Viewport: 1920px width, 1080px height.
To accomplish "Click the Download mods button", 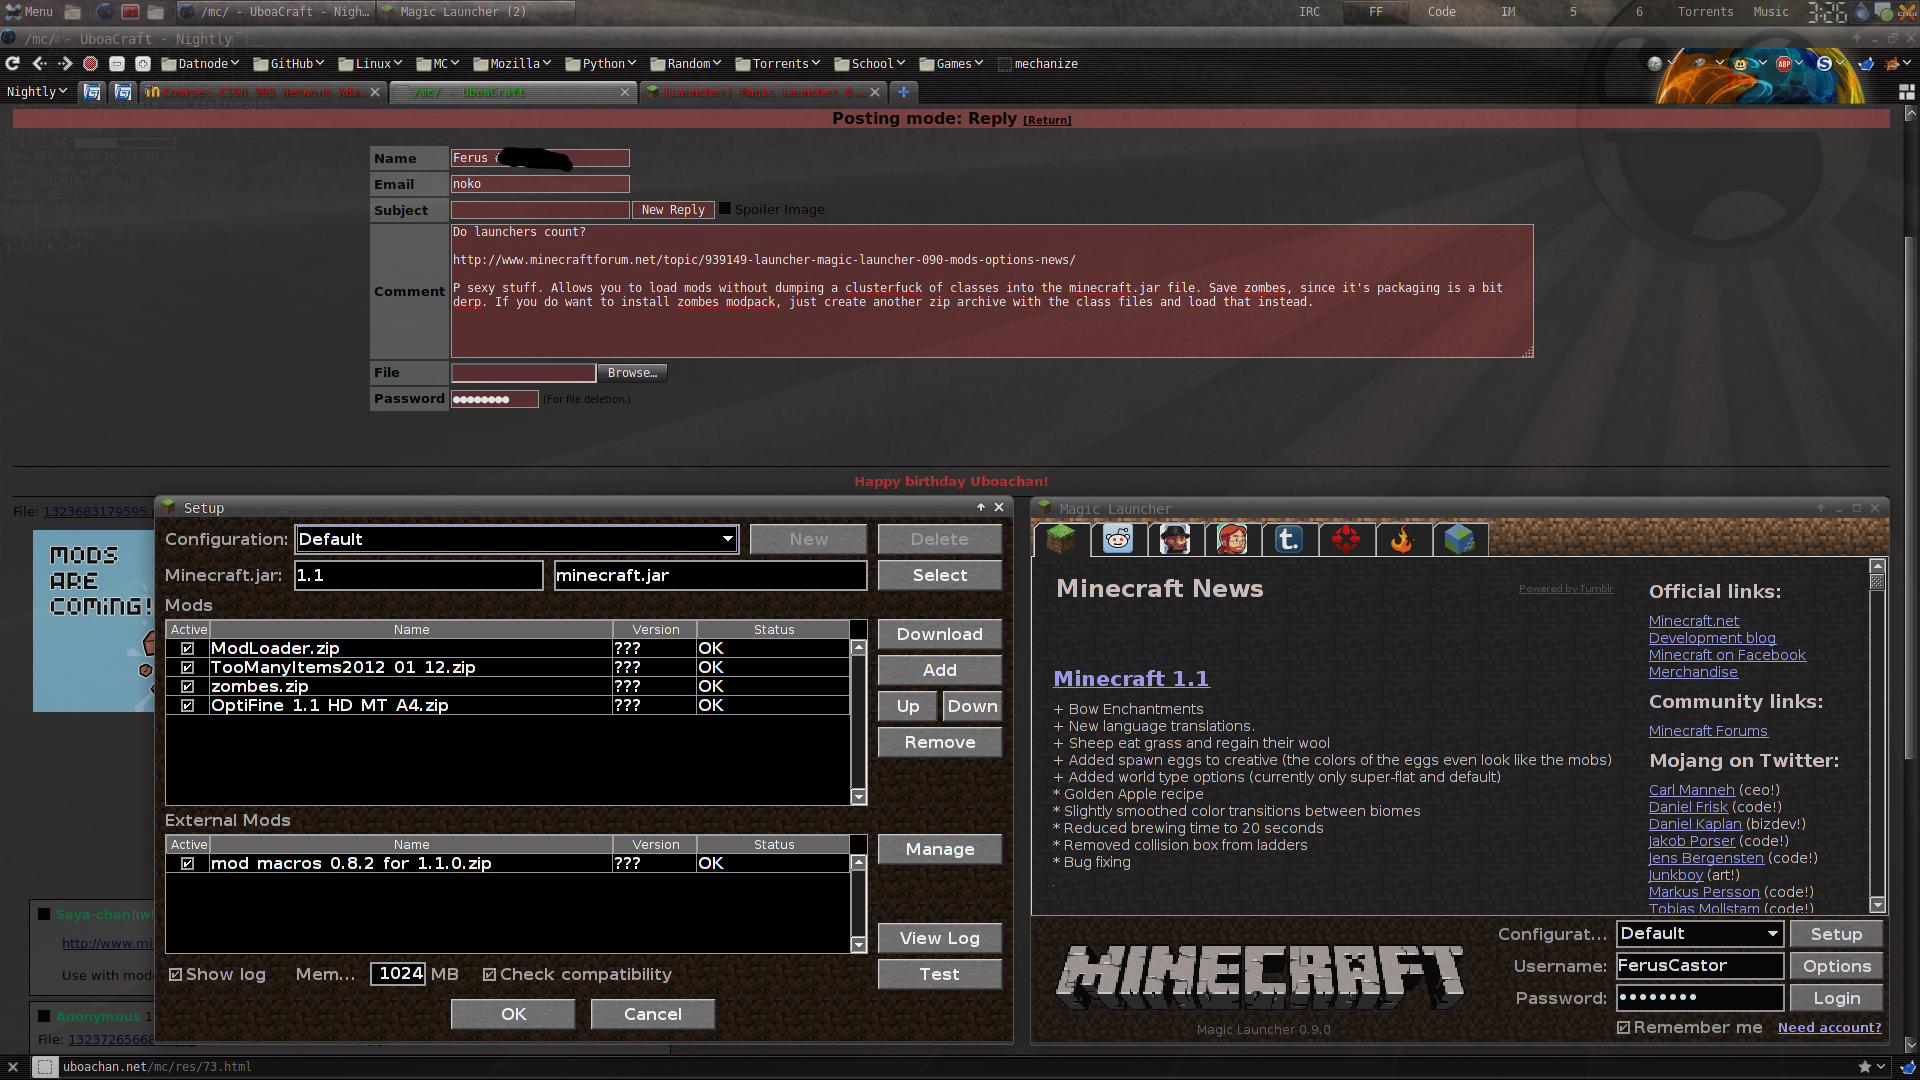I will click(x=939, y=634).
